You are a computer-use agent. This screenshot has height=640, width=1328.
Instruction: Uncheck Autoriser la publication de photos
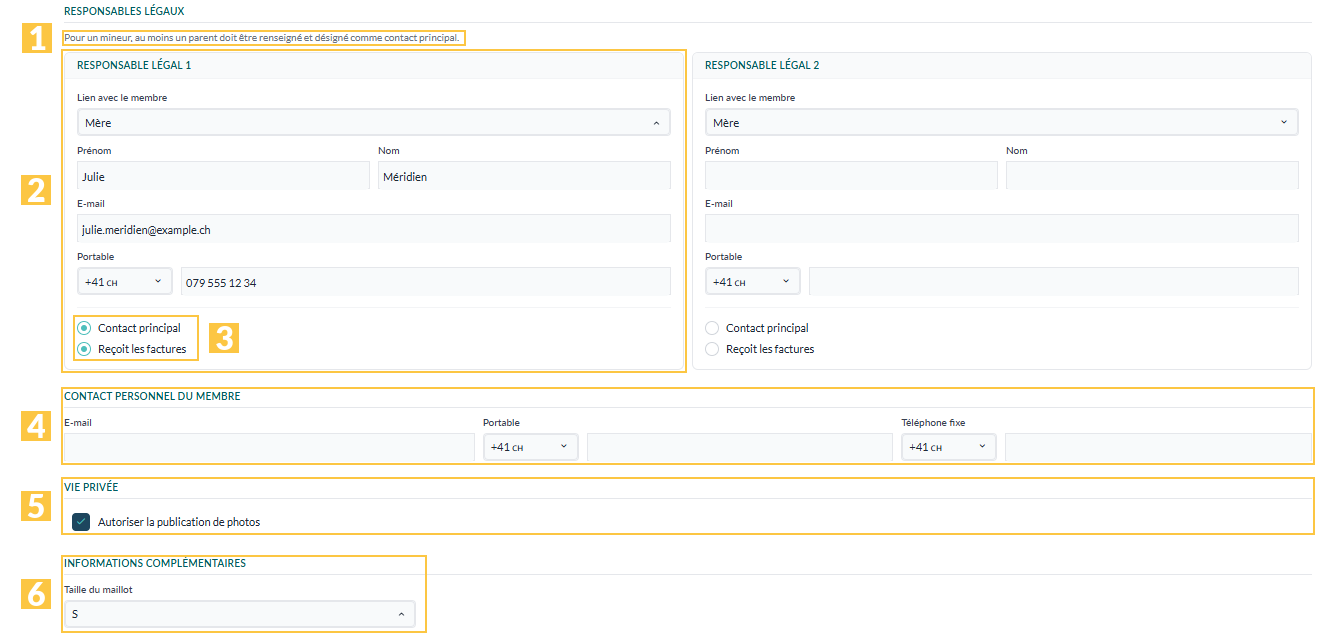pos(81,522)
